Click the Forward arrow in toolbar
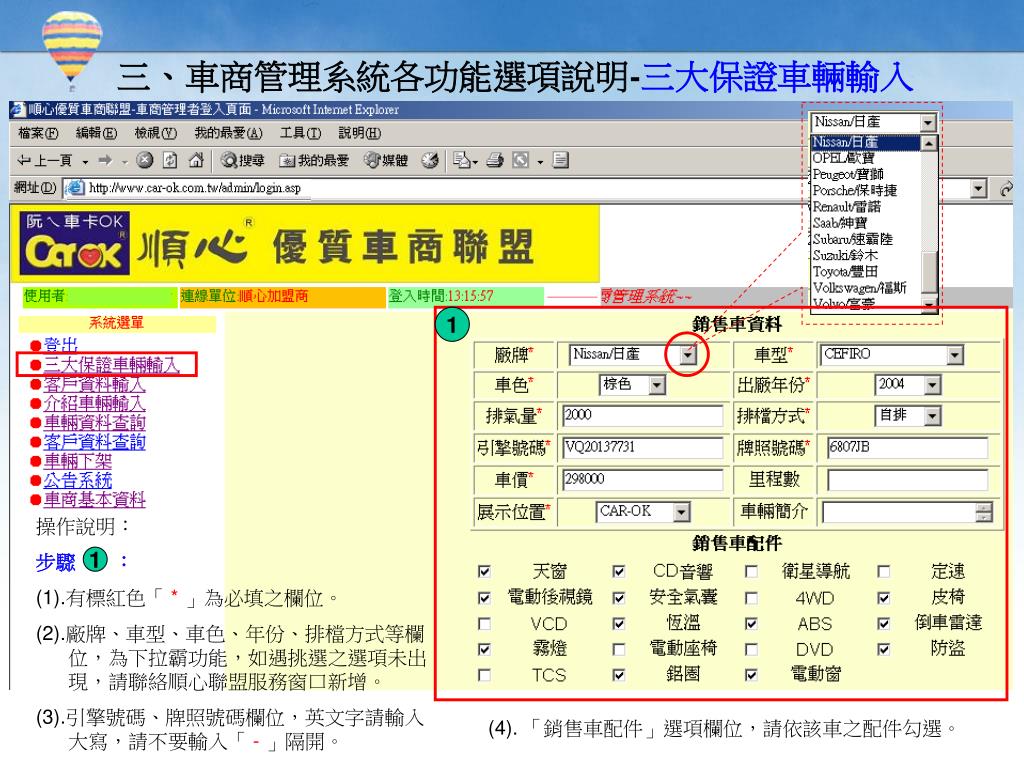This screenshot has width=1024, height=768. (x=104, y=160)
